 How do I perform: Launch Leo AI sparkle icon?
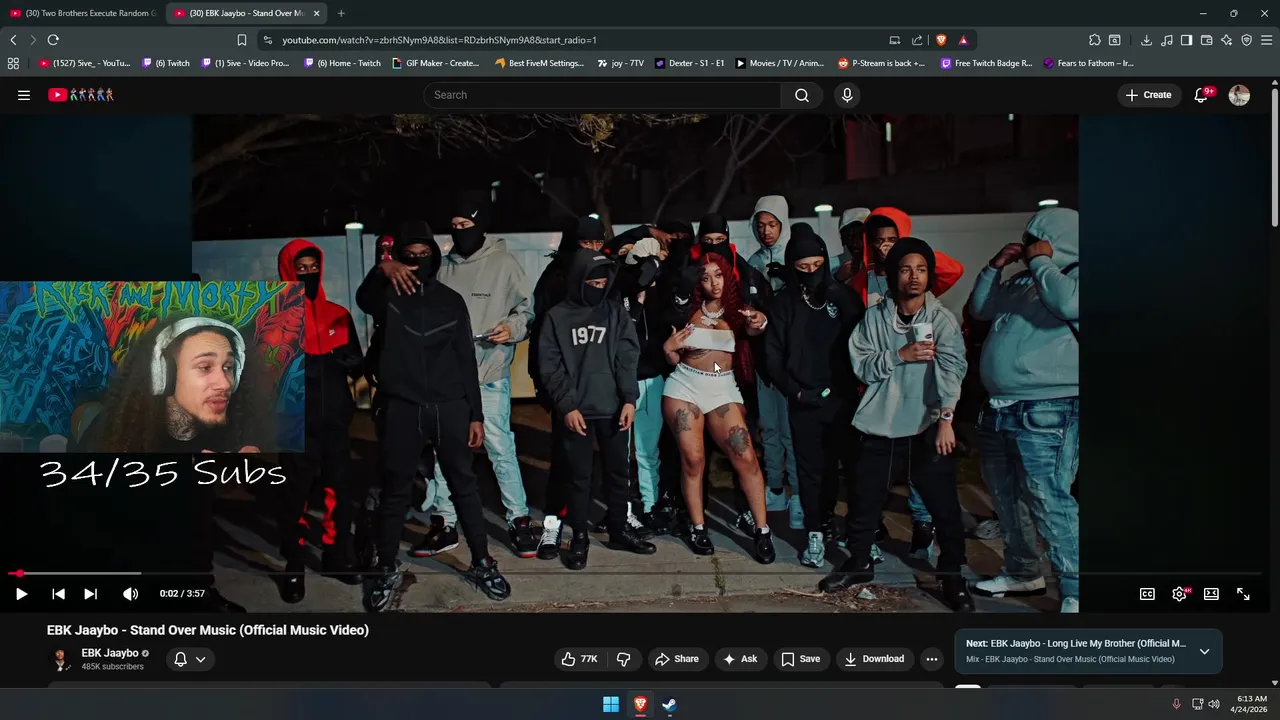1227,40
